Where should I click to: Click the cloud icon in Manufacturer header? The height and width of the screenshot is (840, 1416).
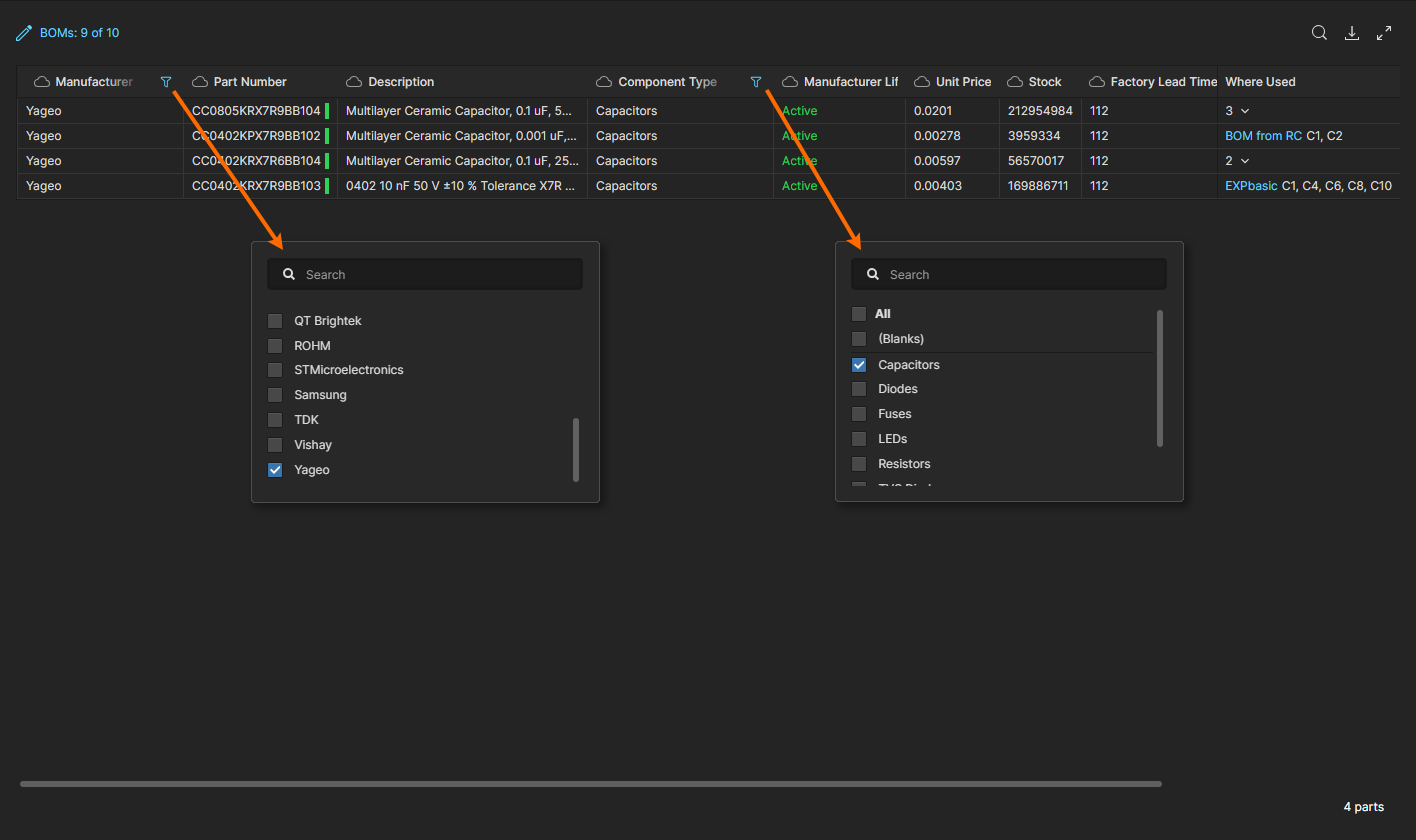click(x=42, y=82)
